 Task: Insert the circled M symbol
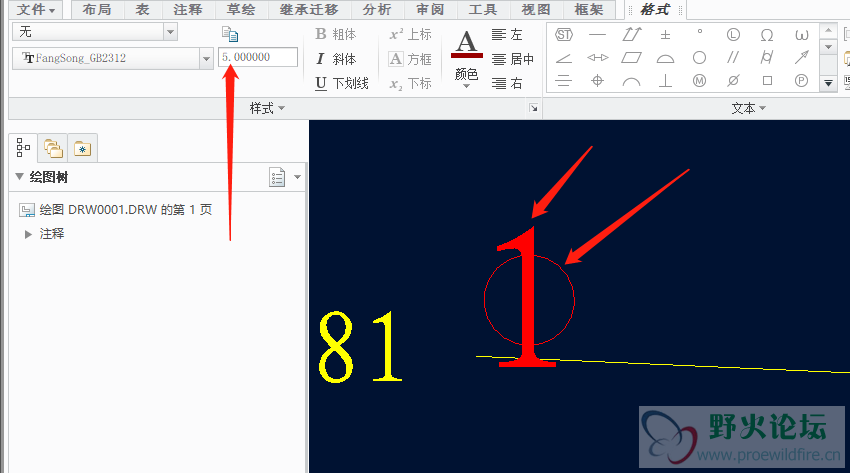pos(699,81)
